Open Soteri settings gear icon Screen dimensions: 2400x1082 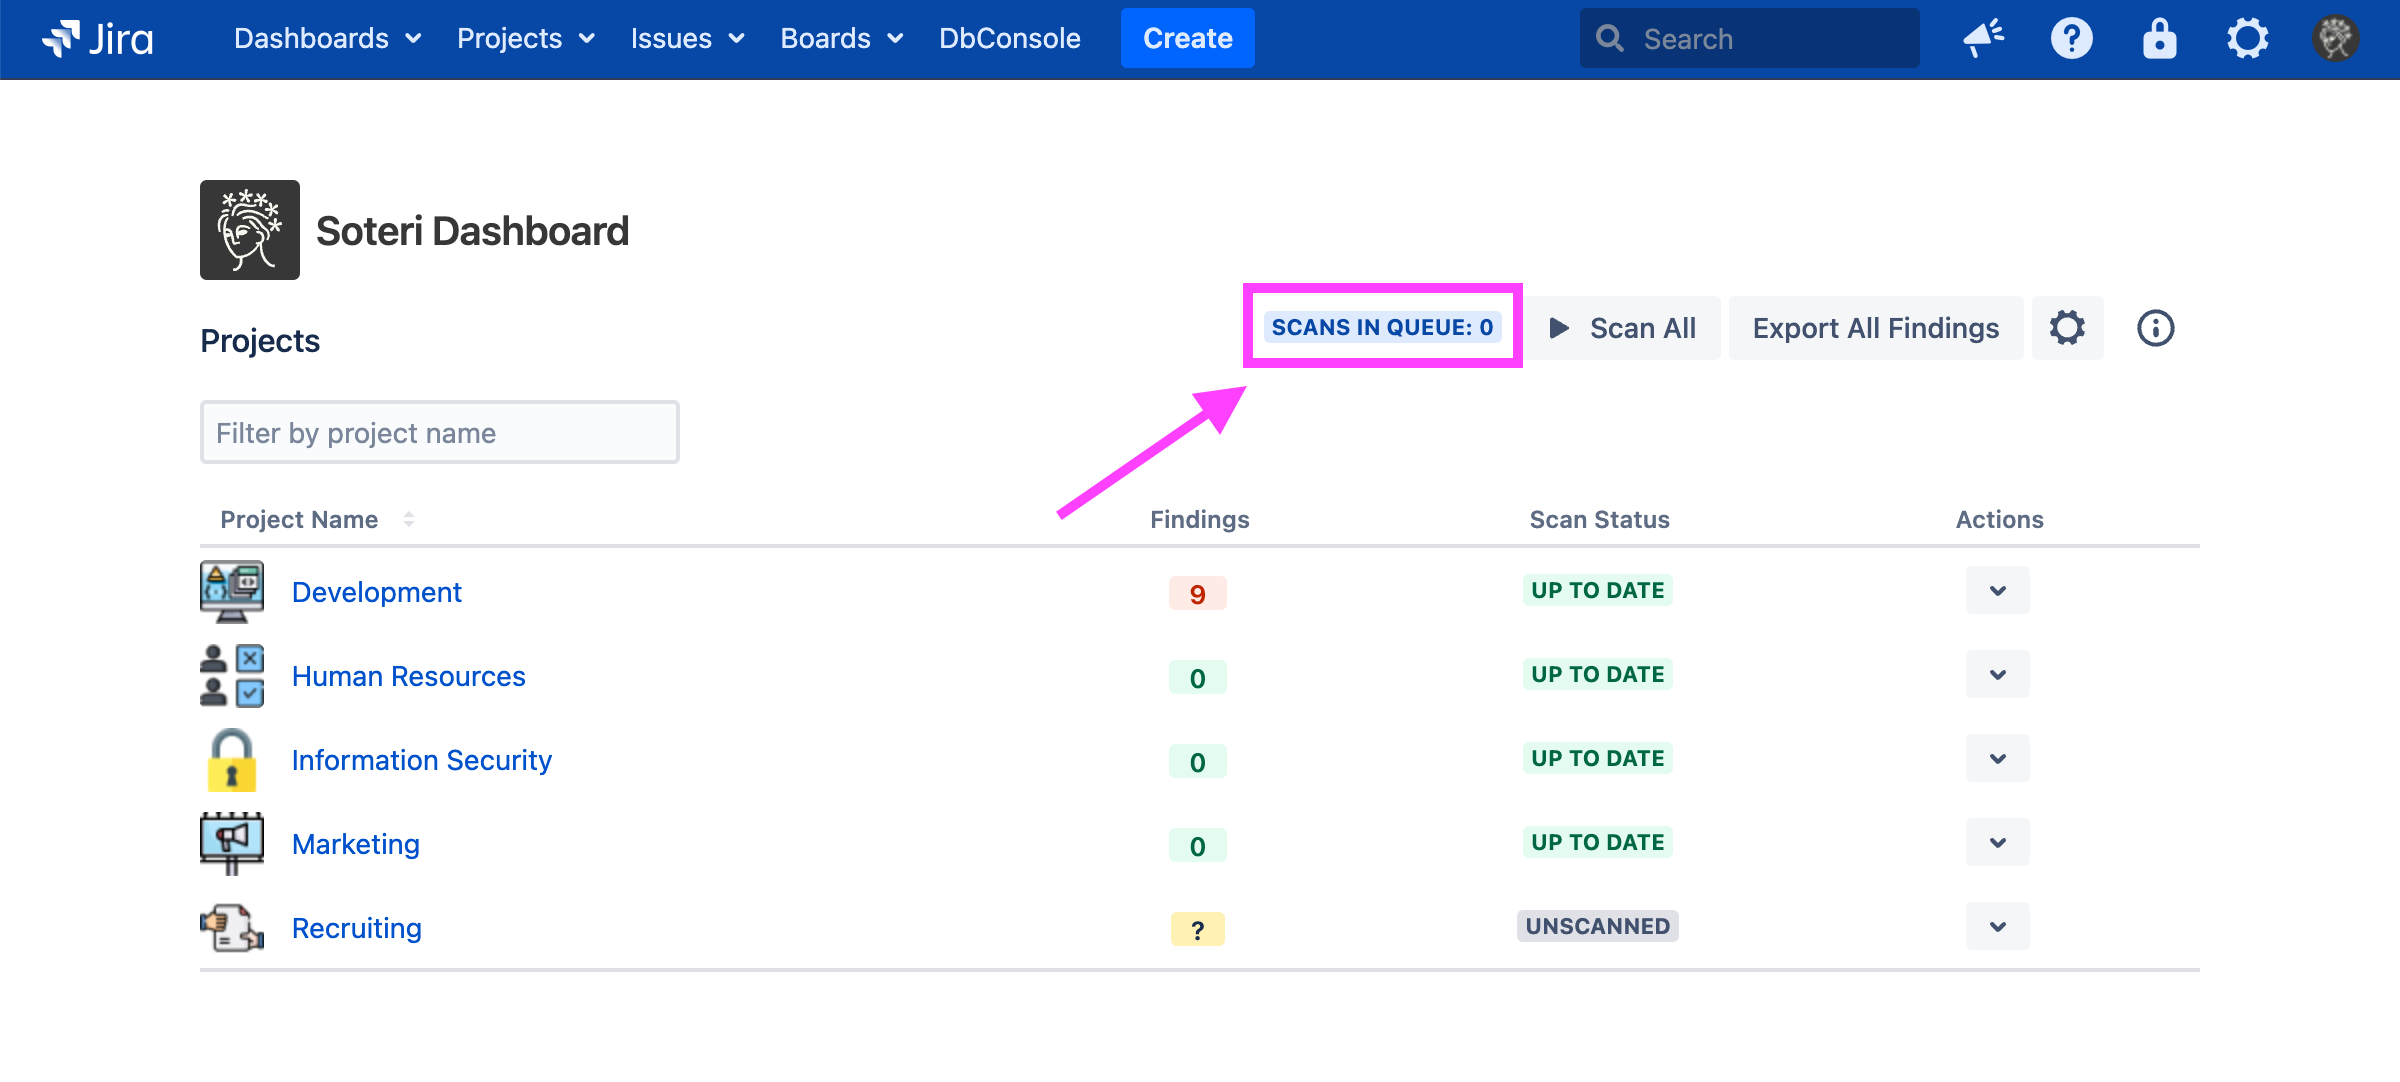tap(2067, 328)
